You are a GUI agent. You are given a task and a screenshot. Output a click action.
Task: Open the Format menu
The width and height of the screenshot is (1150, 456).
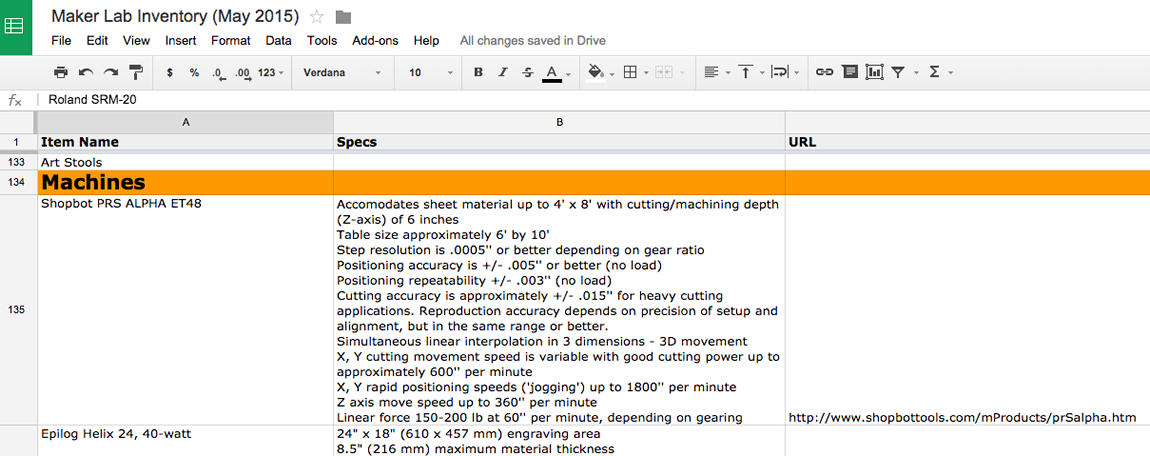pos(230,41)
